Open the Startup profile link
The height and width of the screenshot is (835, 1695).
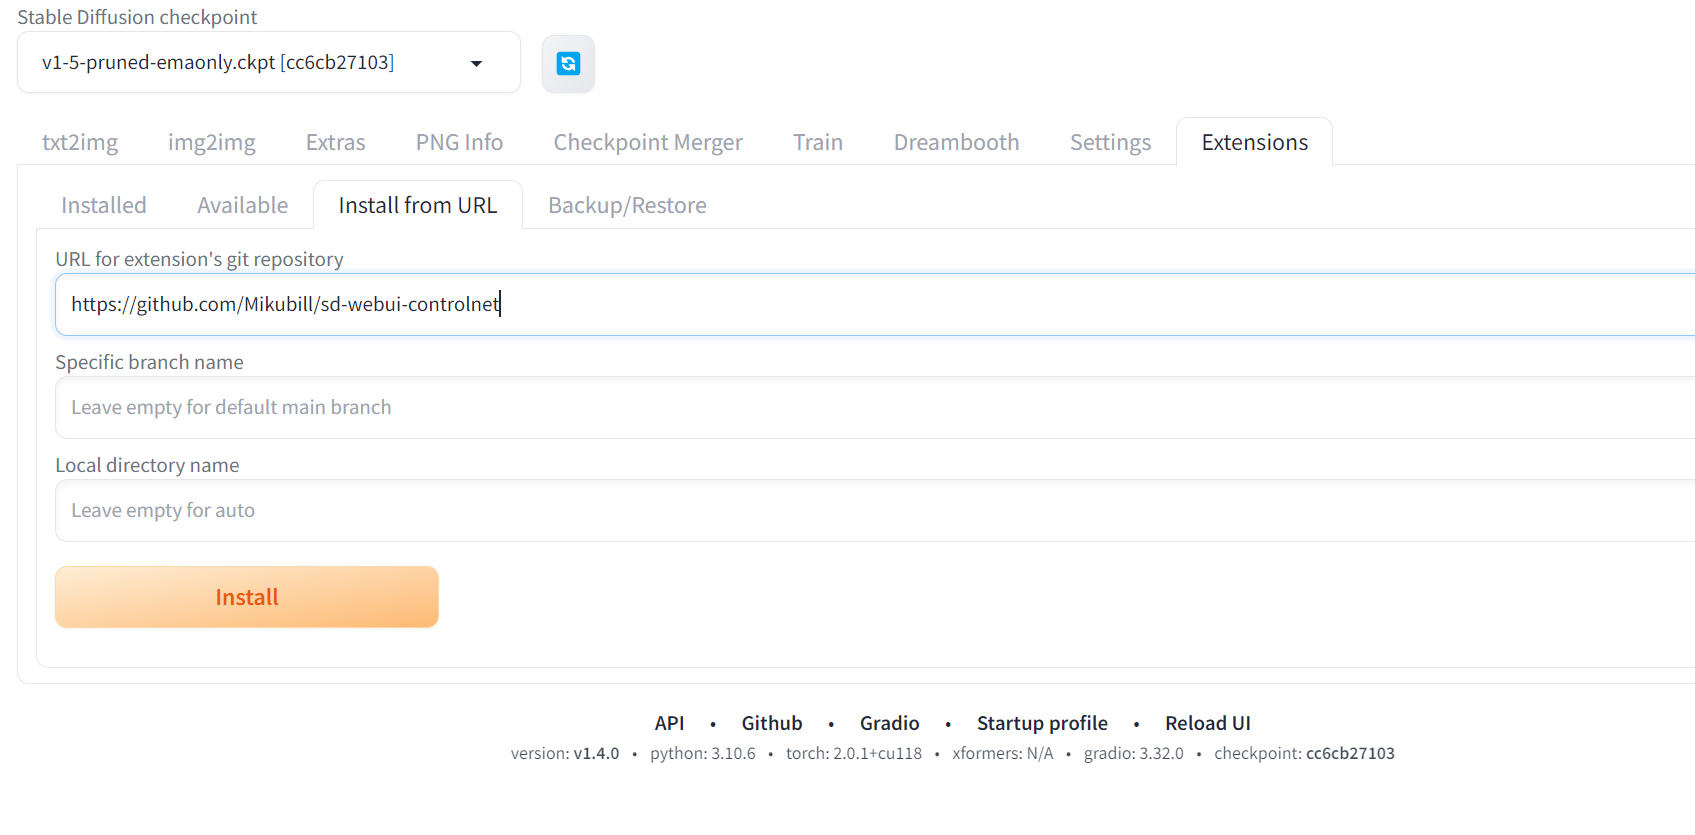(x=1042, y=723)
